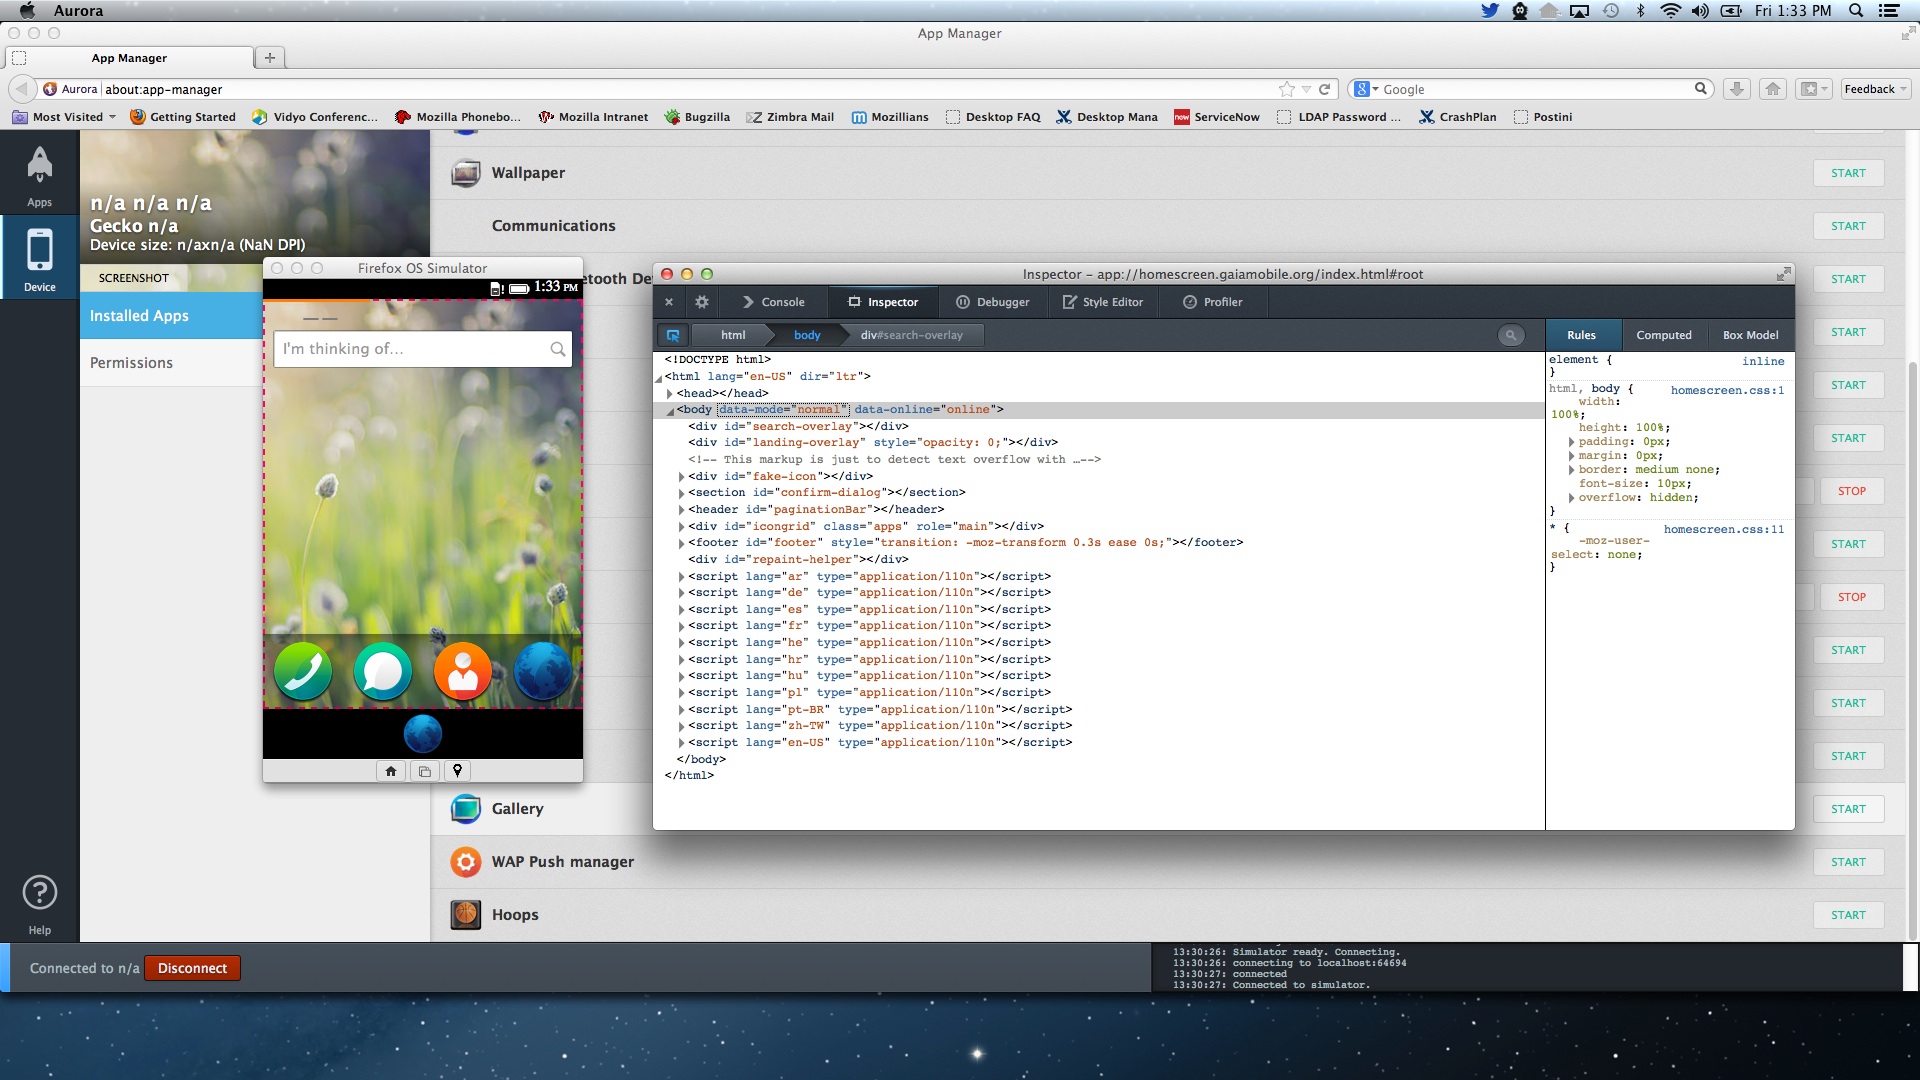Select div#search-overlay in breadcrumbs
Screen dimensions: 1920x1080
pyautogui.click(x=911, y=336)
